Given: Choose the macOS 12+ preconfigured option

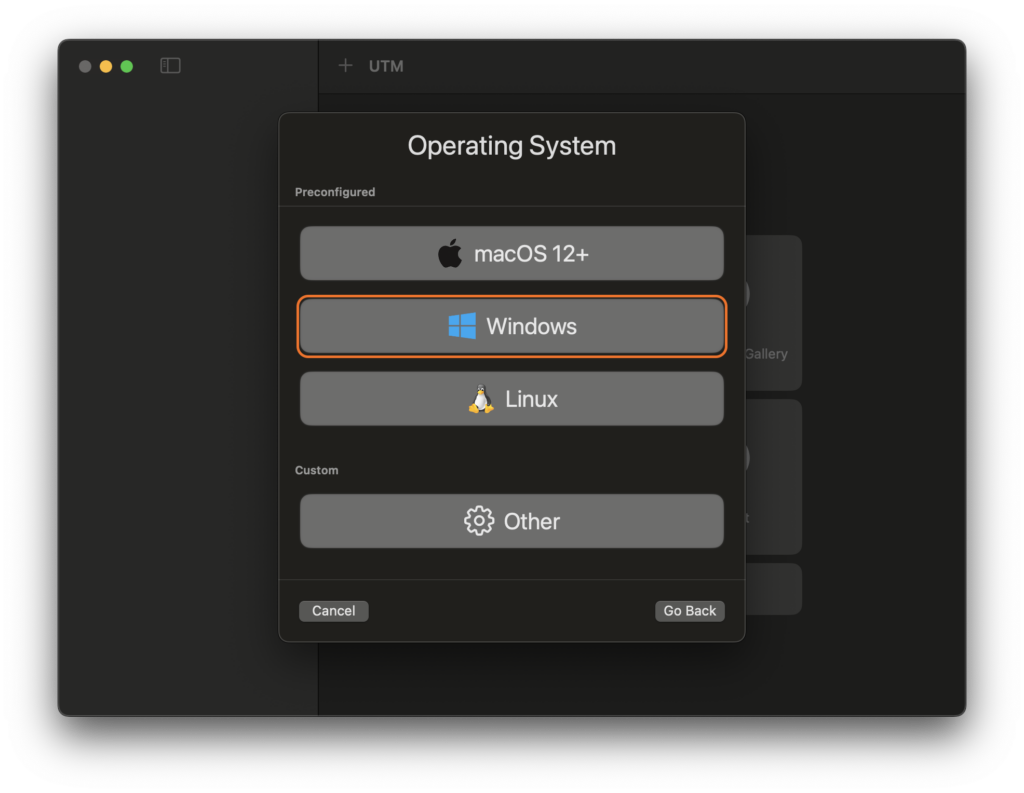Looking at the screenshot, I should tap(511, 253).
